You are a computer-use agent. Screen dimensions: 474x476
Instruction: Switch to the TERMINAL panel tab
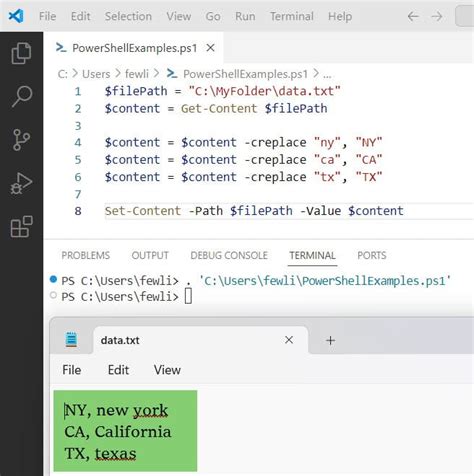pos(312,255)
